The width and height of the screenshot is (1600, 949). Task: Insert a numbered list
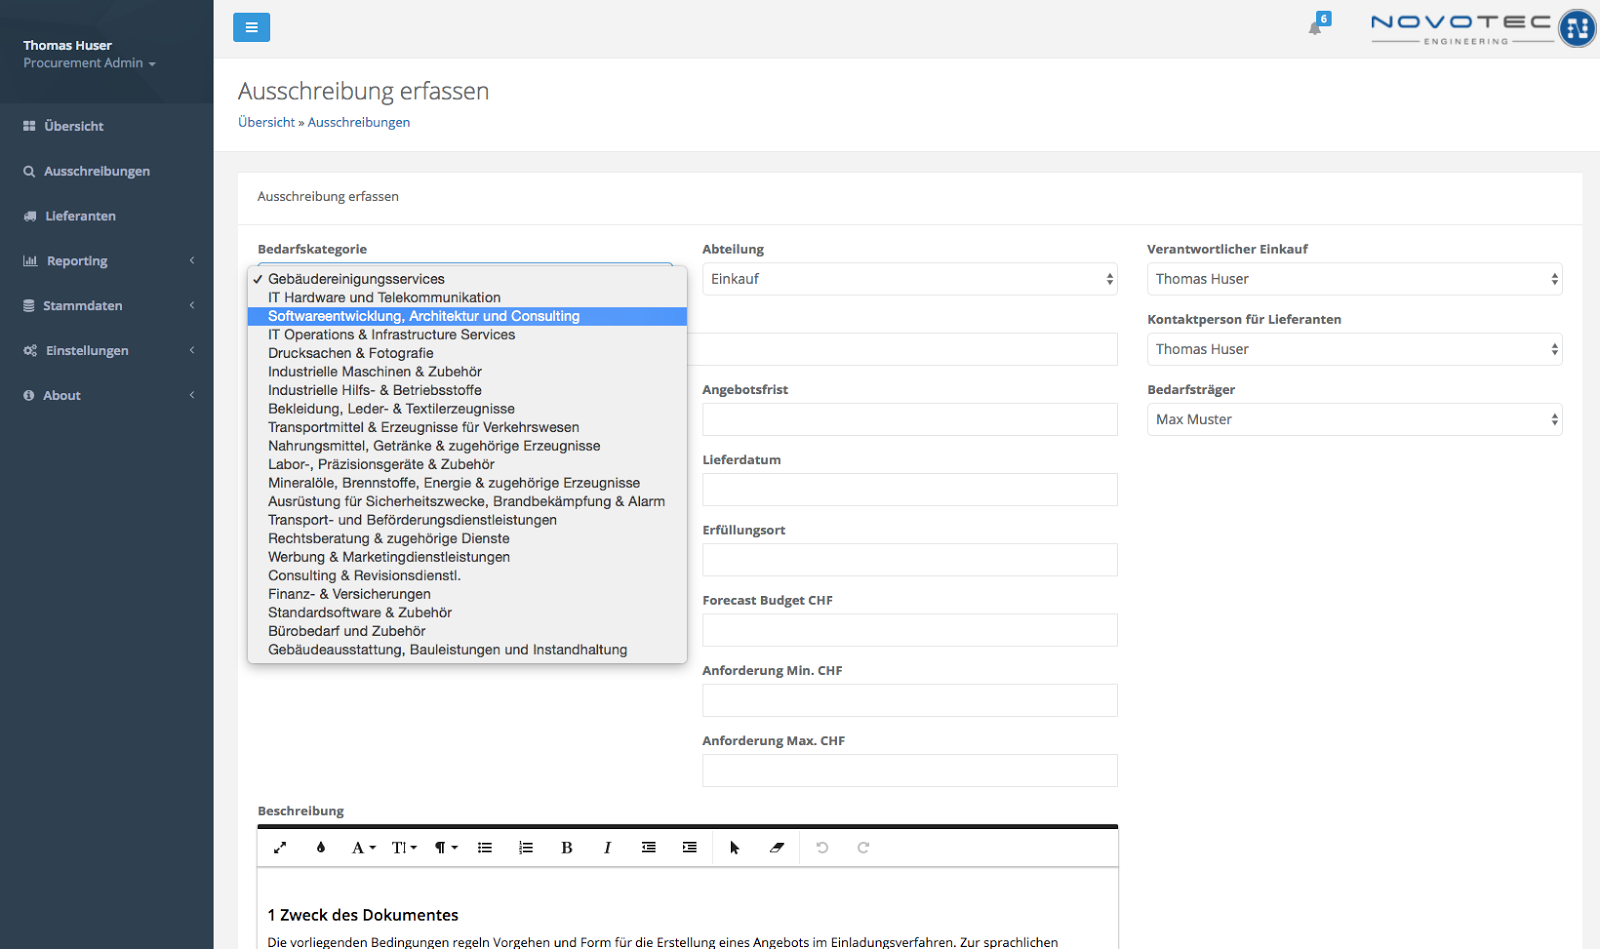click(526, 847)
